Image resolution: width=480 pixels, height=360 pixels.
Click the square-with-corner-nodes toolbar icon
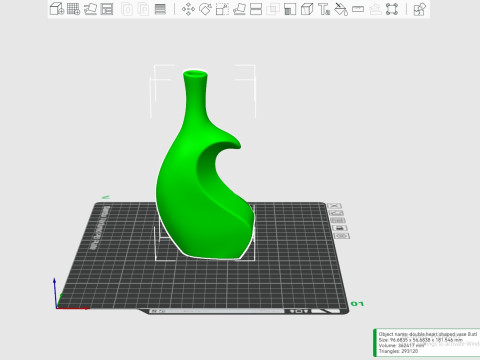pos(392,9)
